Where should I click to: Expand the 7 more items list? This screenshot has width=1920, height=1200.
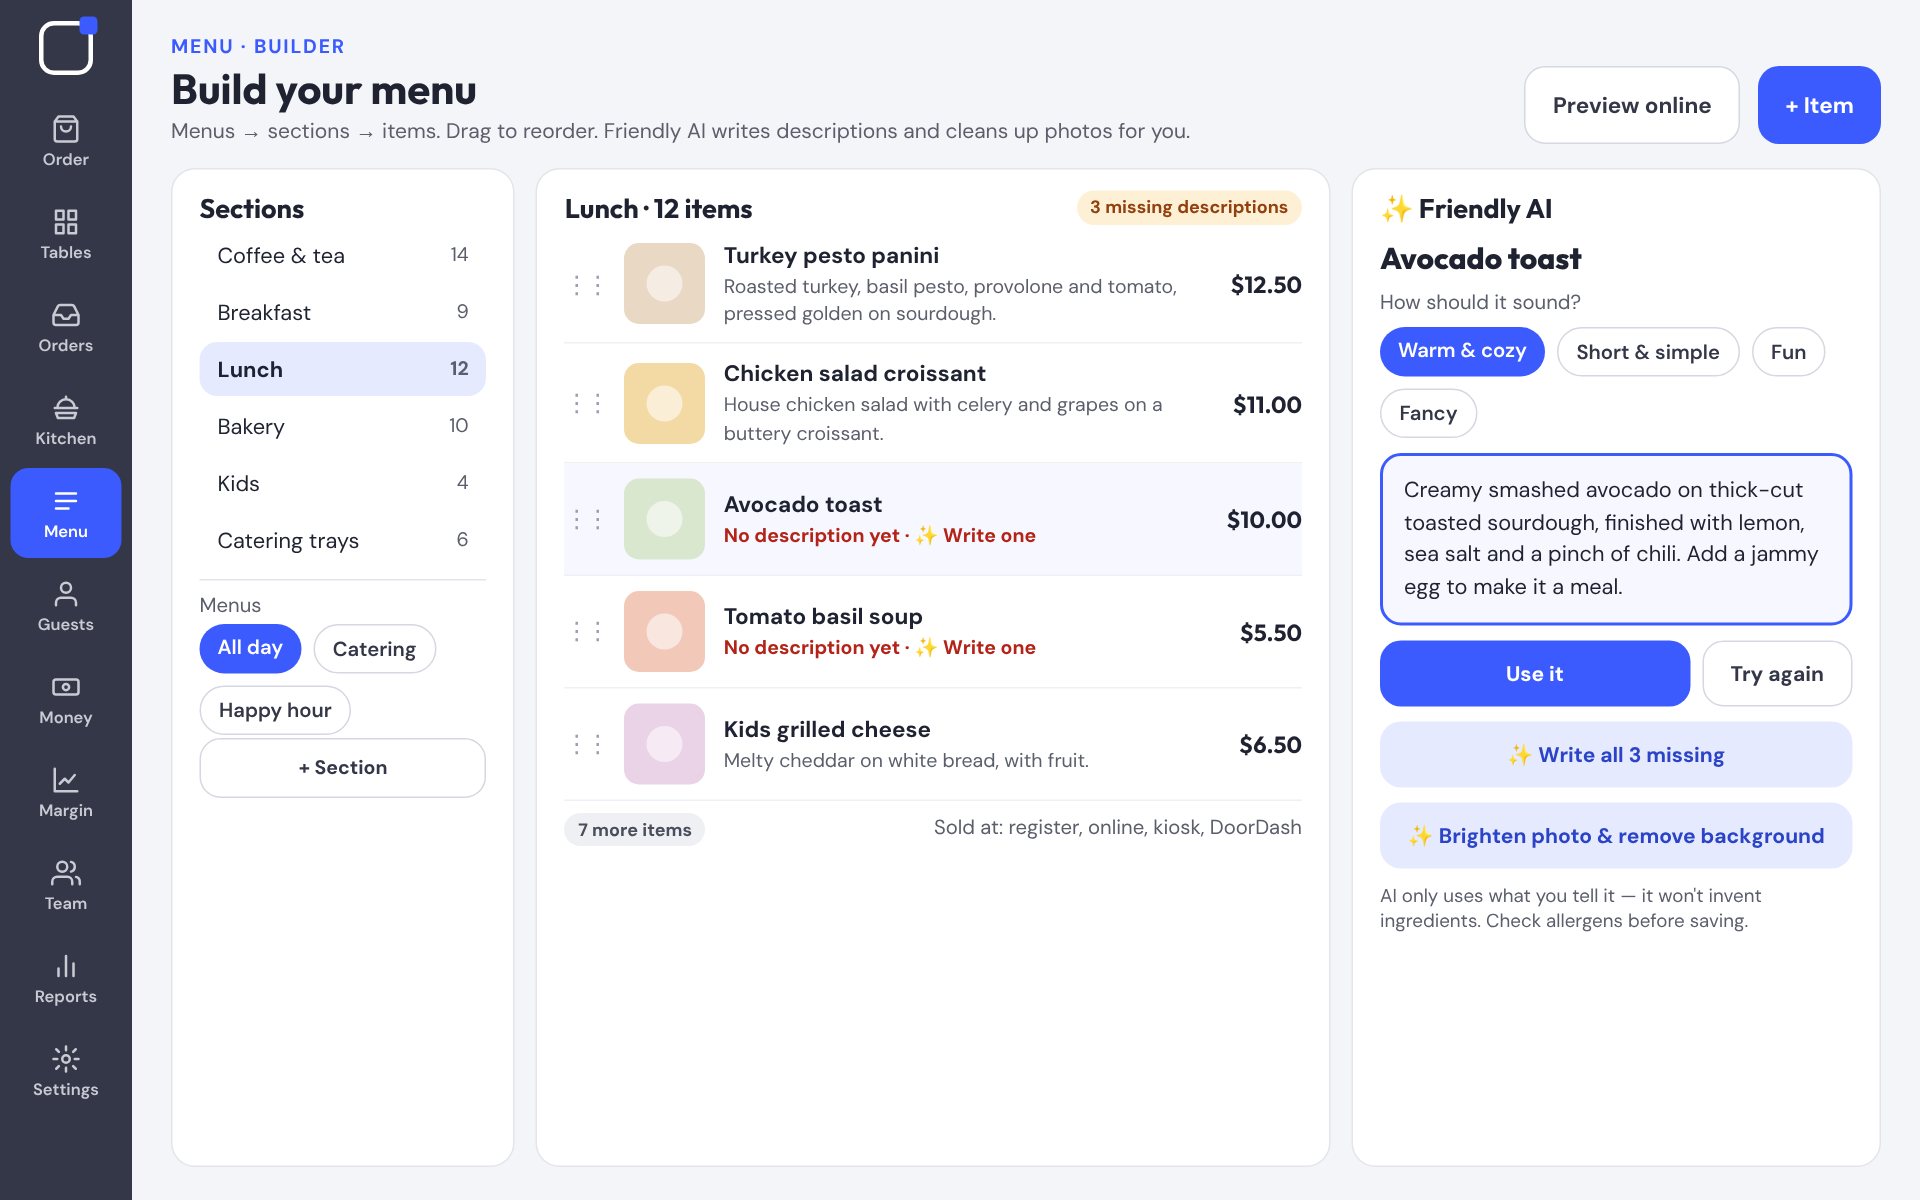634,830
